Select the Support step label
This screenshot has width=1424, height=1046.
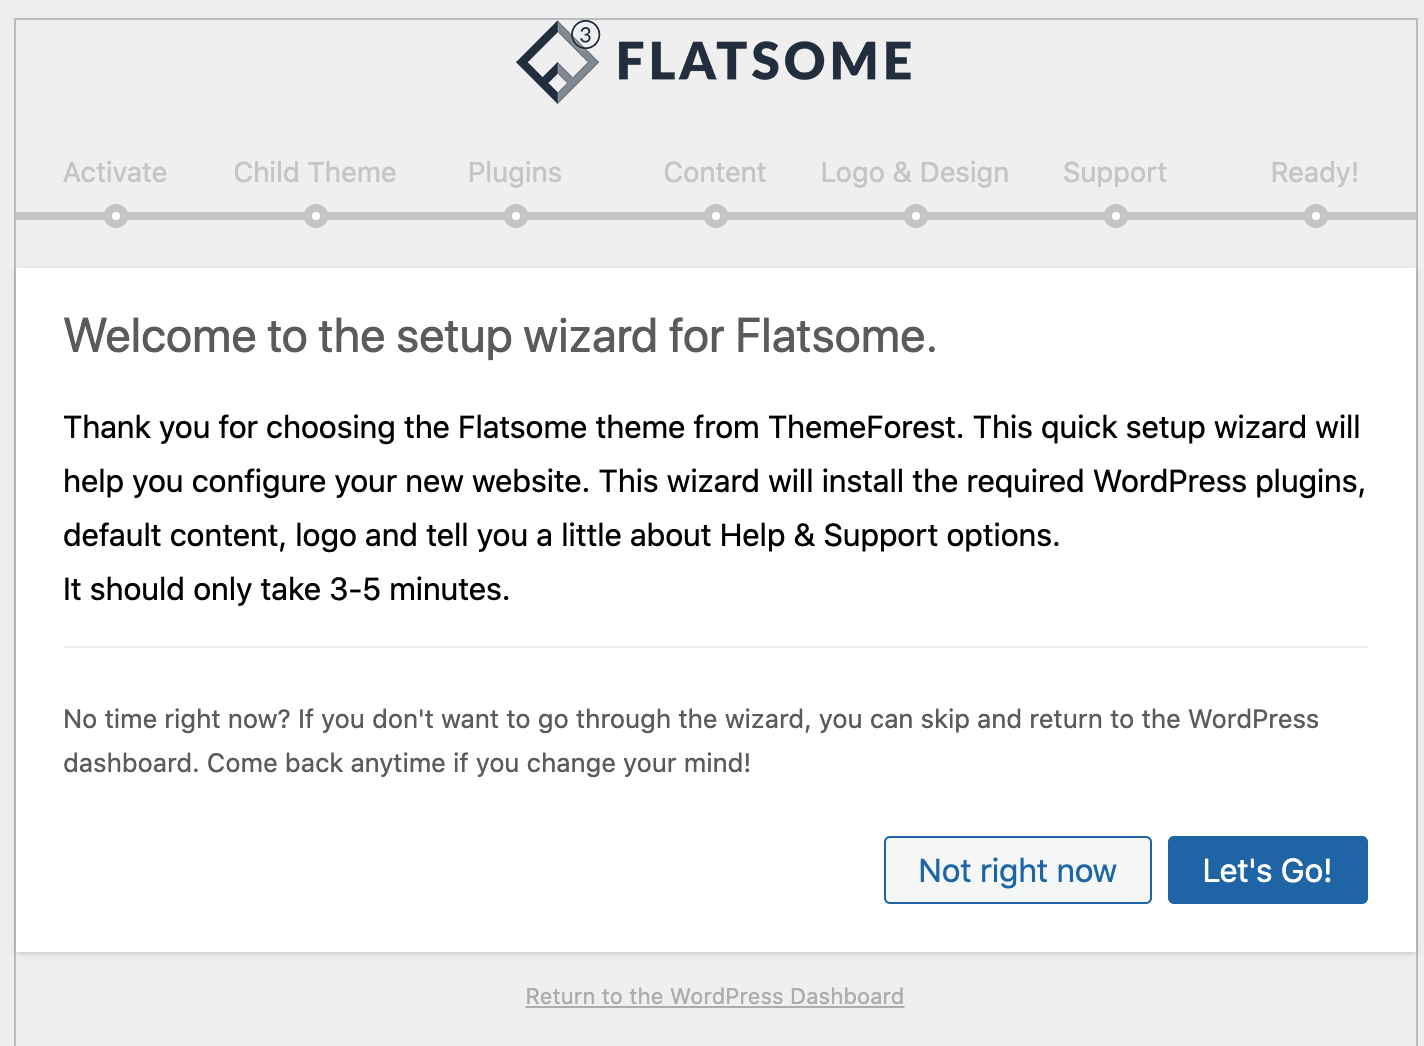point(1115,172)
